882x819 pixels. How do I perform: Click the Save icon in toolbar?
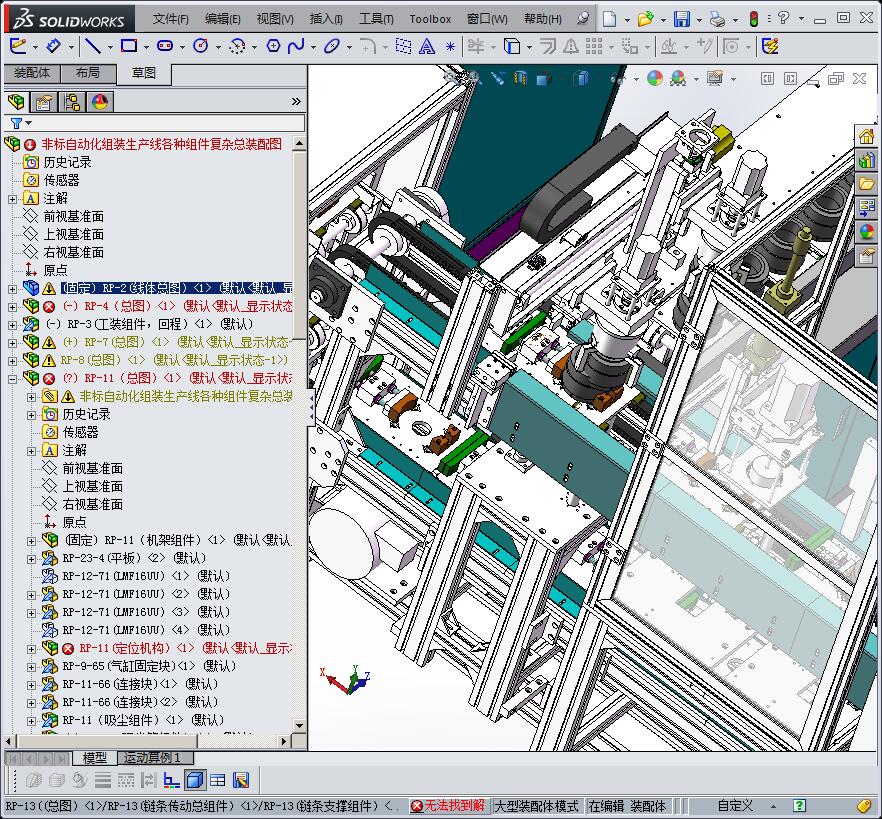681,18
